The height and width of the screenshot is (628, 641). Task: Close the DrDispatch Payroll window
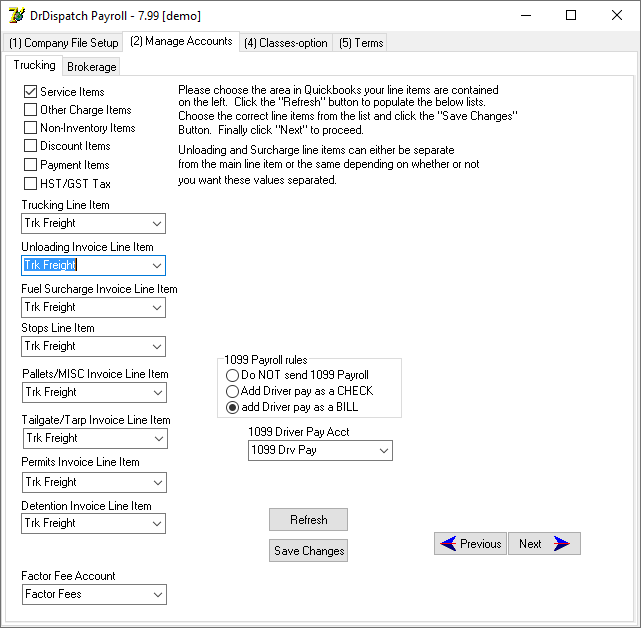(616, 16)
